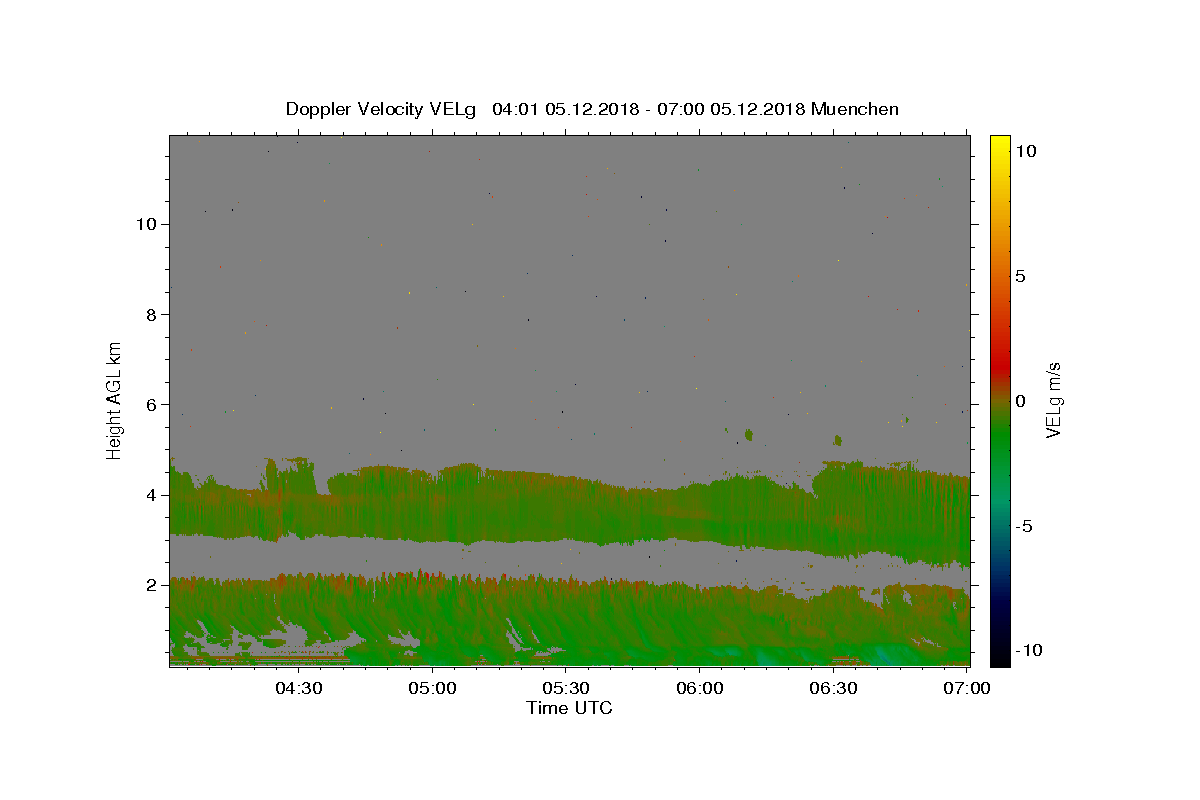Click the 'Height AGL km' axis label
Image resolution: width=1200 pixels, height=800 pixels.
tap(115, 399)
